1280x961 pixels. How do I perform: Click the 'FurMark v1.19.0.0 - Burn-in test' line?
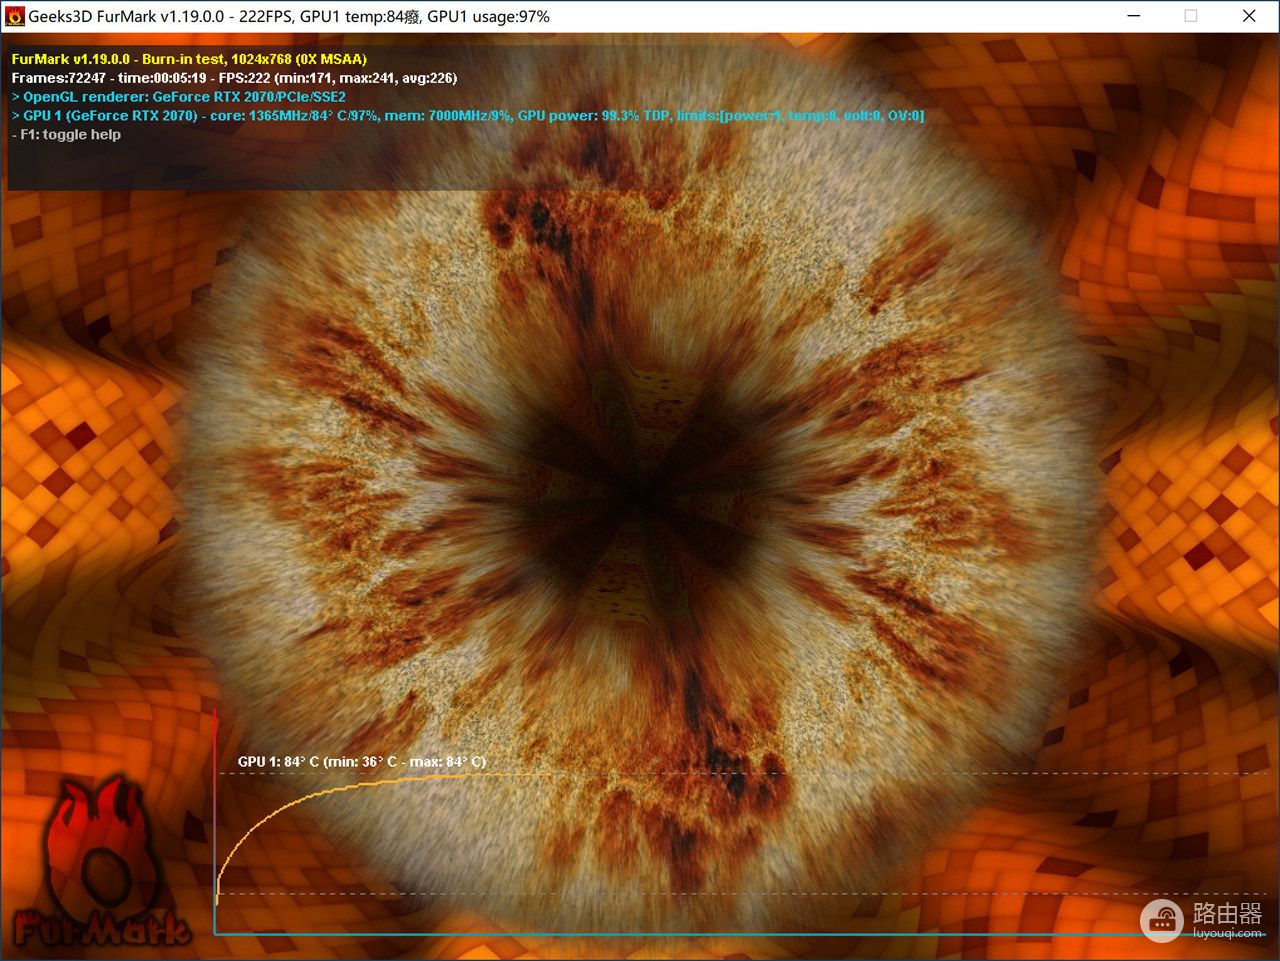pyautogui.click(x=189, y=59)
